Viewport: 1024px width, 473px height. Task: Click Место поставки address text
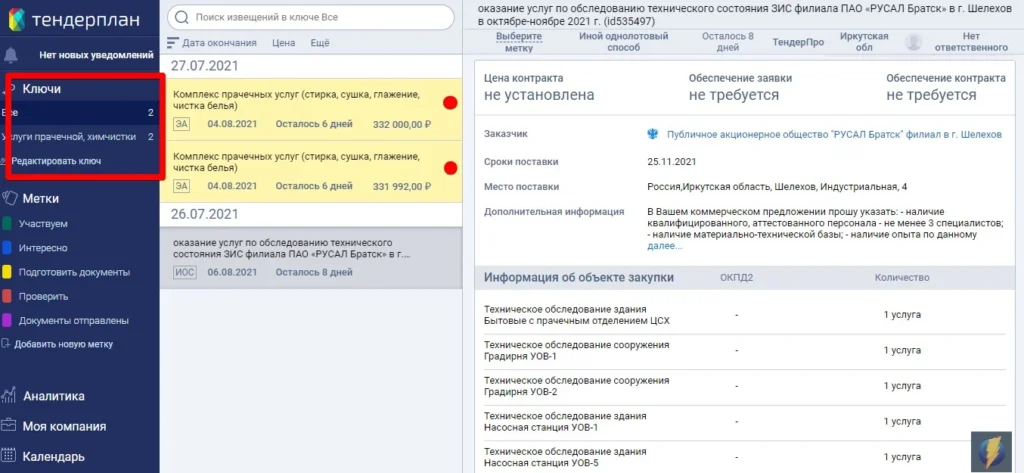point(777,187)
